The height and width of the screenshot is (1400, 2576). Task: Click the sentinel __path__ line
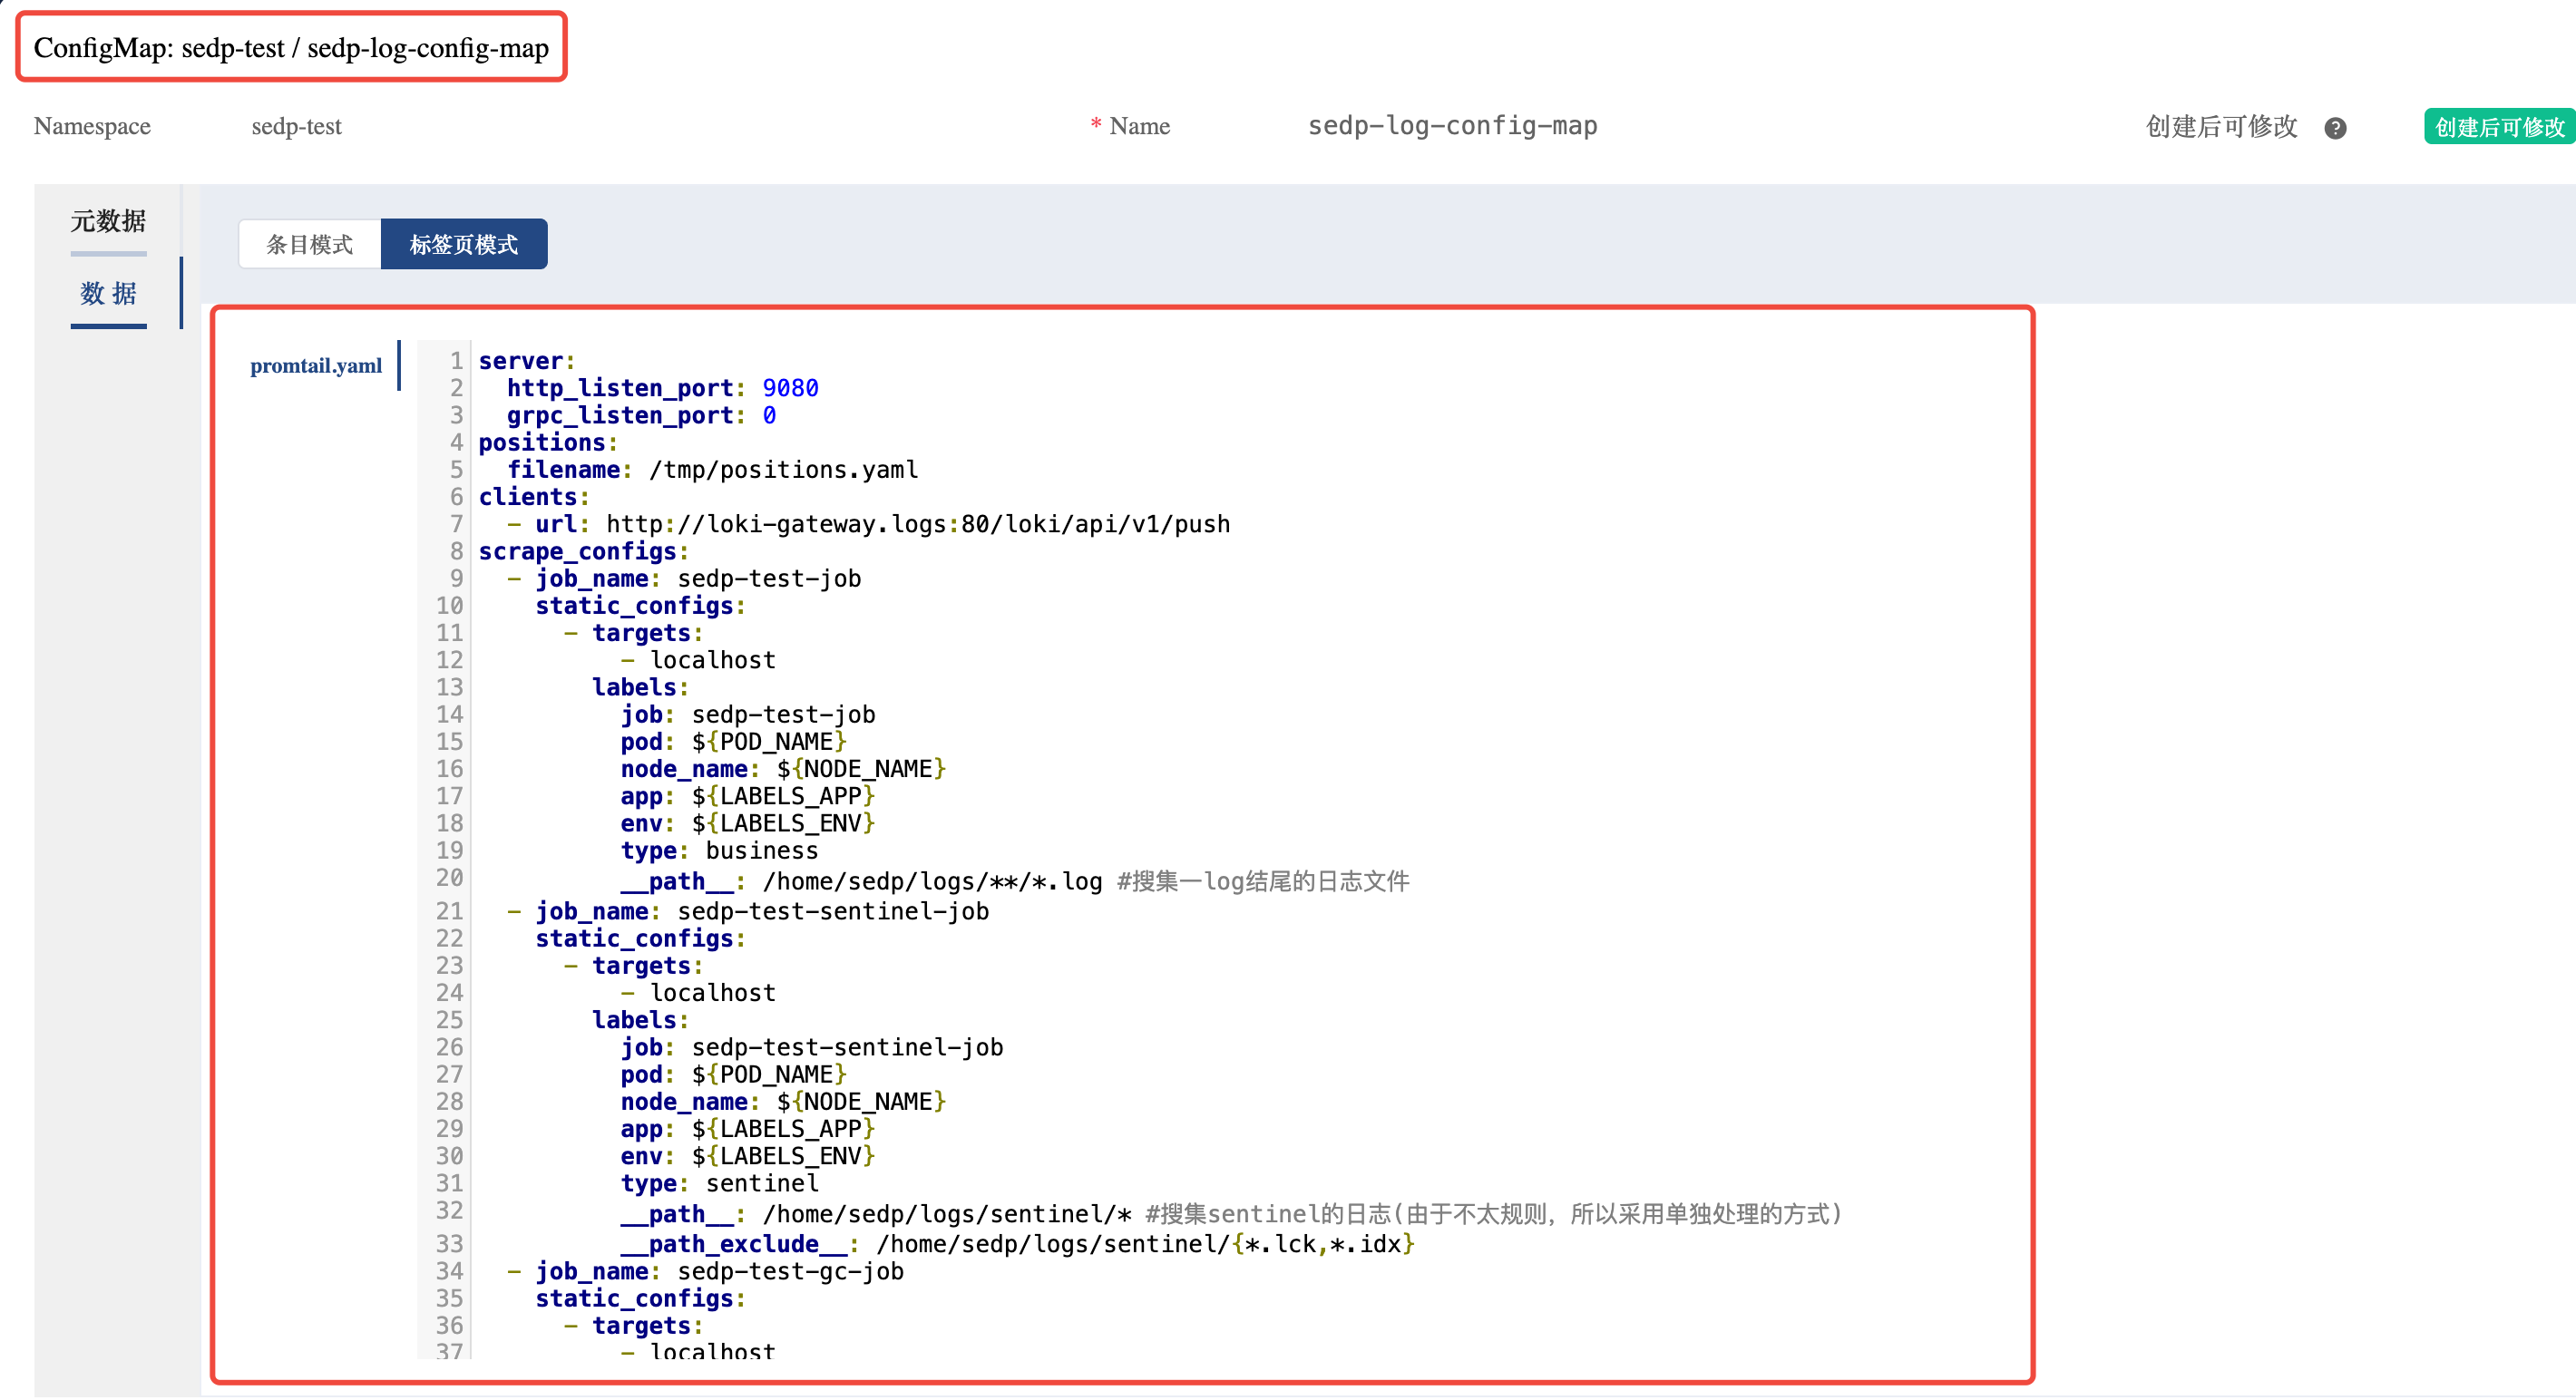1231,1214
